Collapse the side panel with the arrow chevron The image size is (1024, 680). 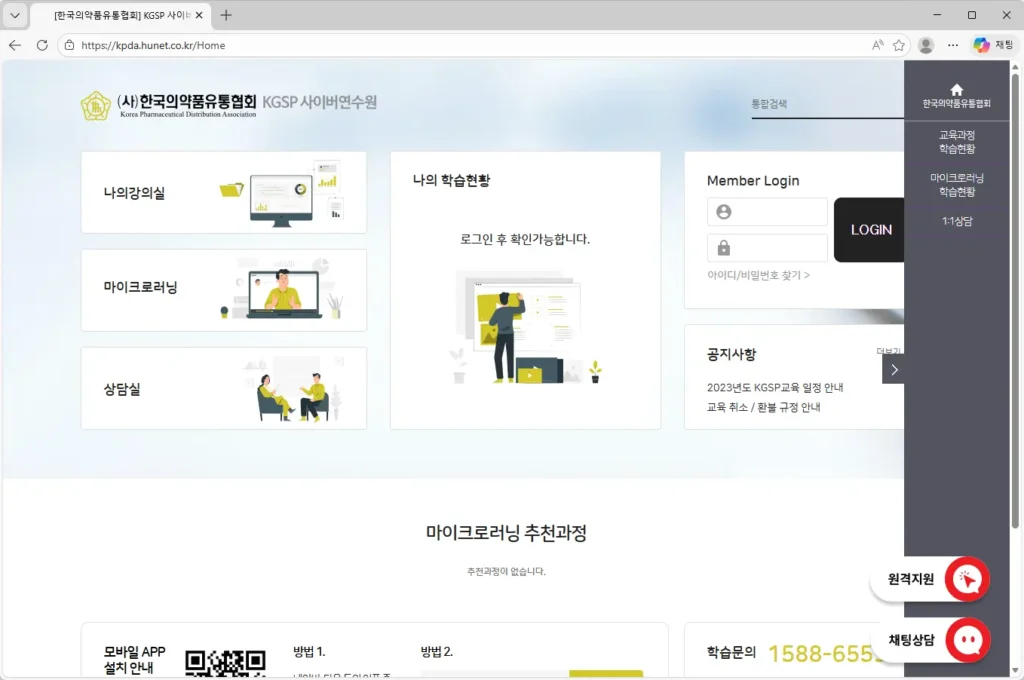pyautogui.click(x=894, y=369)
